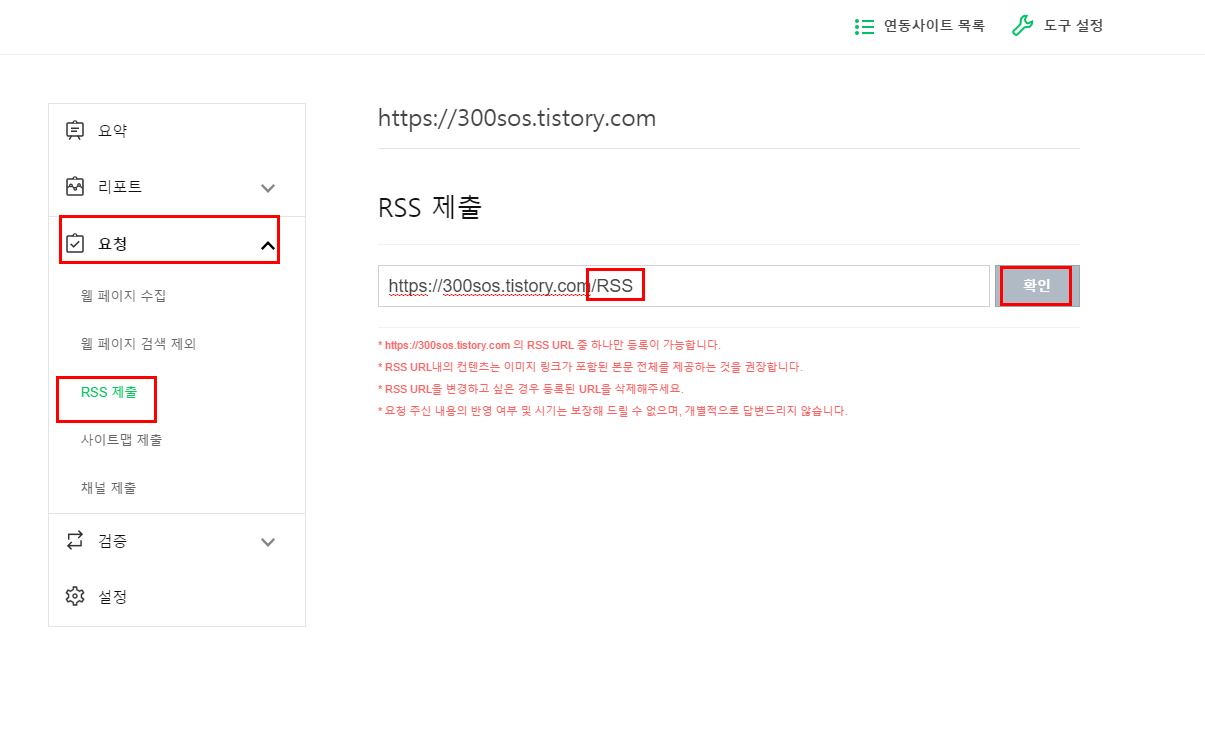Open 사이트맵 제출 menu item

click(121, 439)
